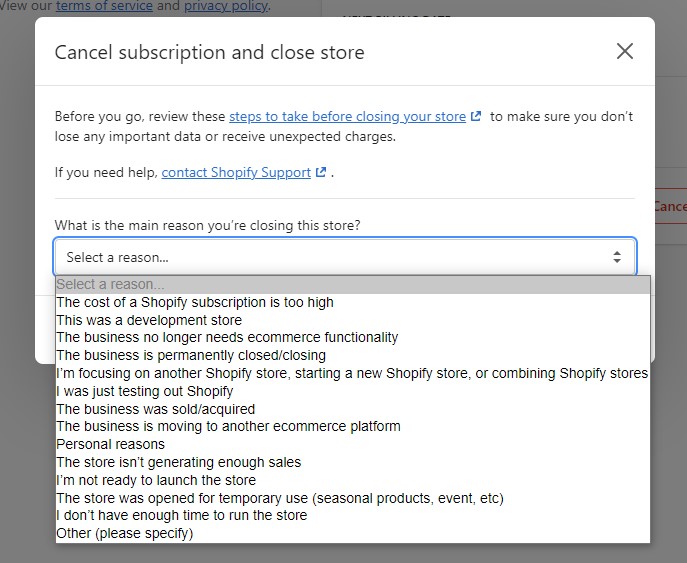Select 'Personal reasons' option

pos(353,444)
